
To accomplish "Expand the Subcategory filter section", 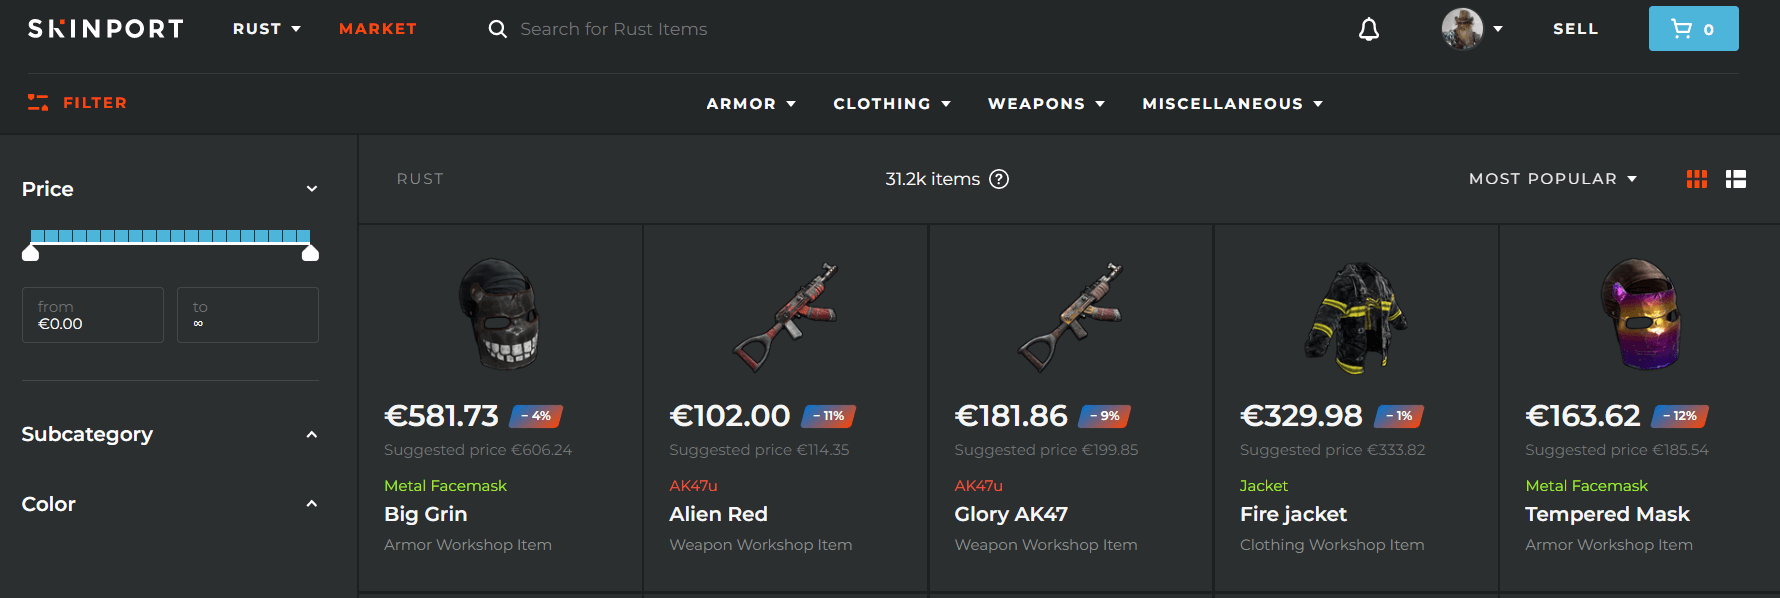I will 311,434.
